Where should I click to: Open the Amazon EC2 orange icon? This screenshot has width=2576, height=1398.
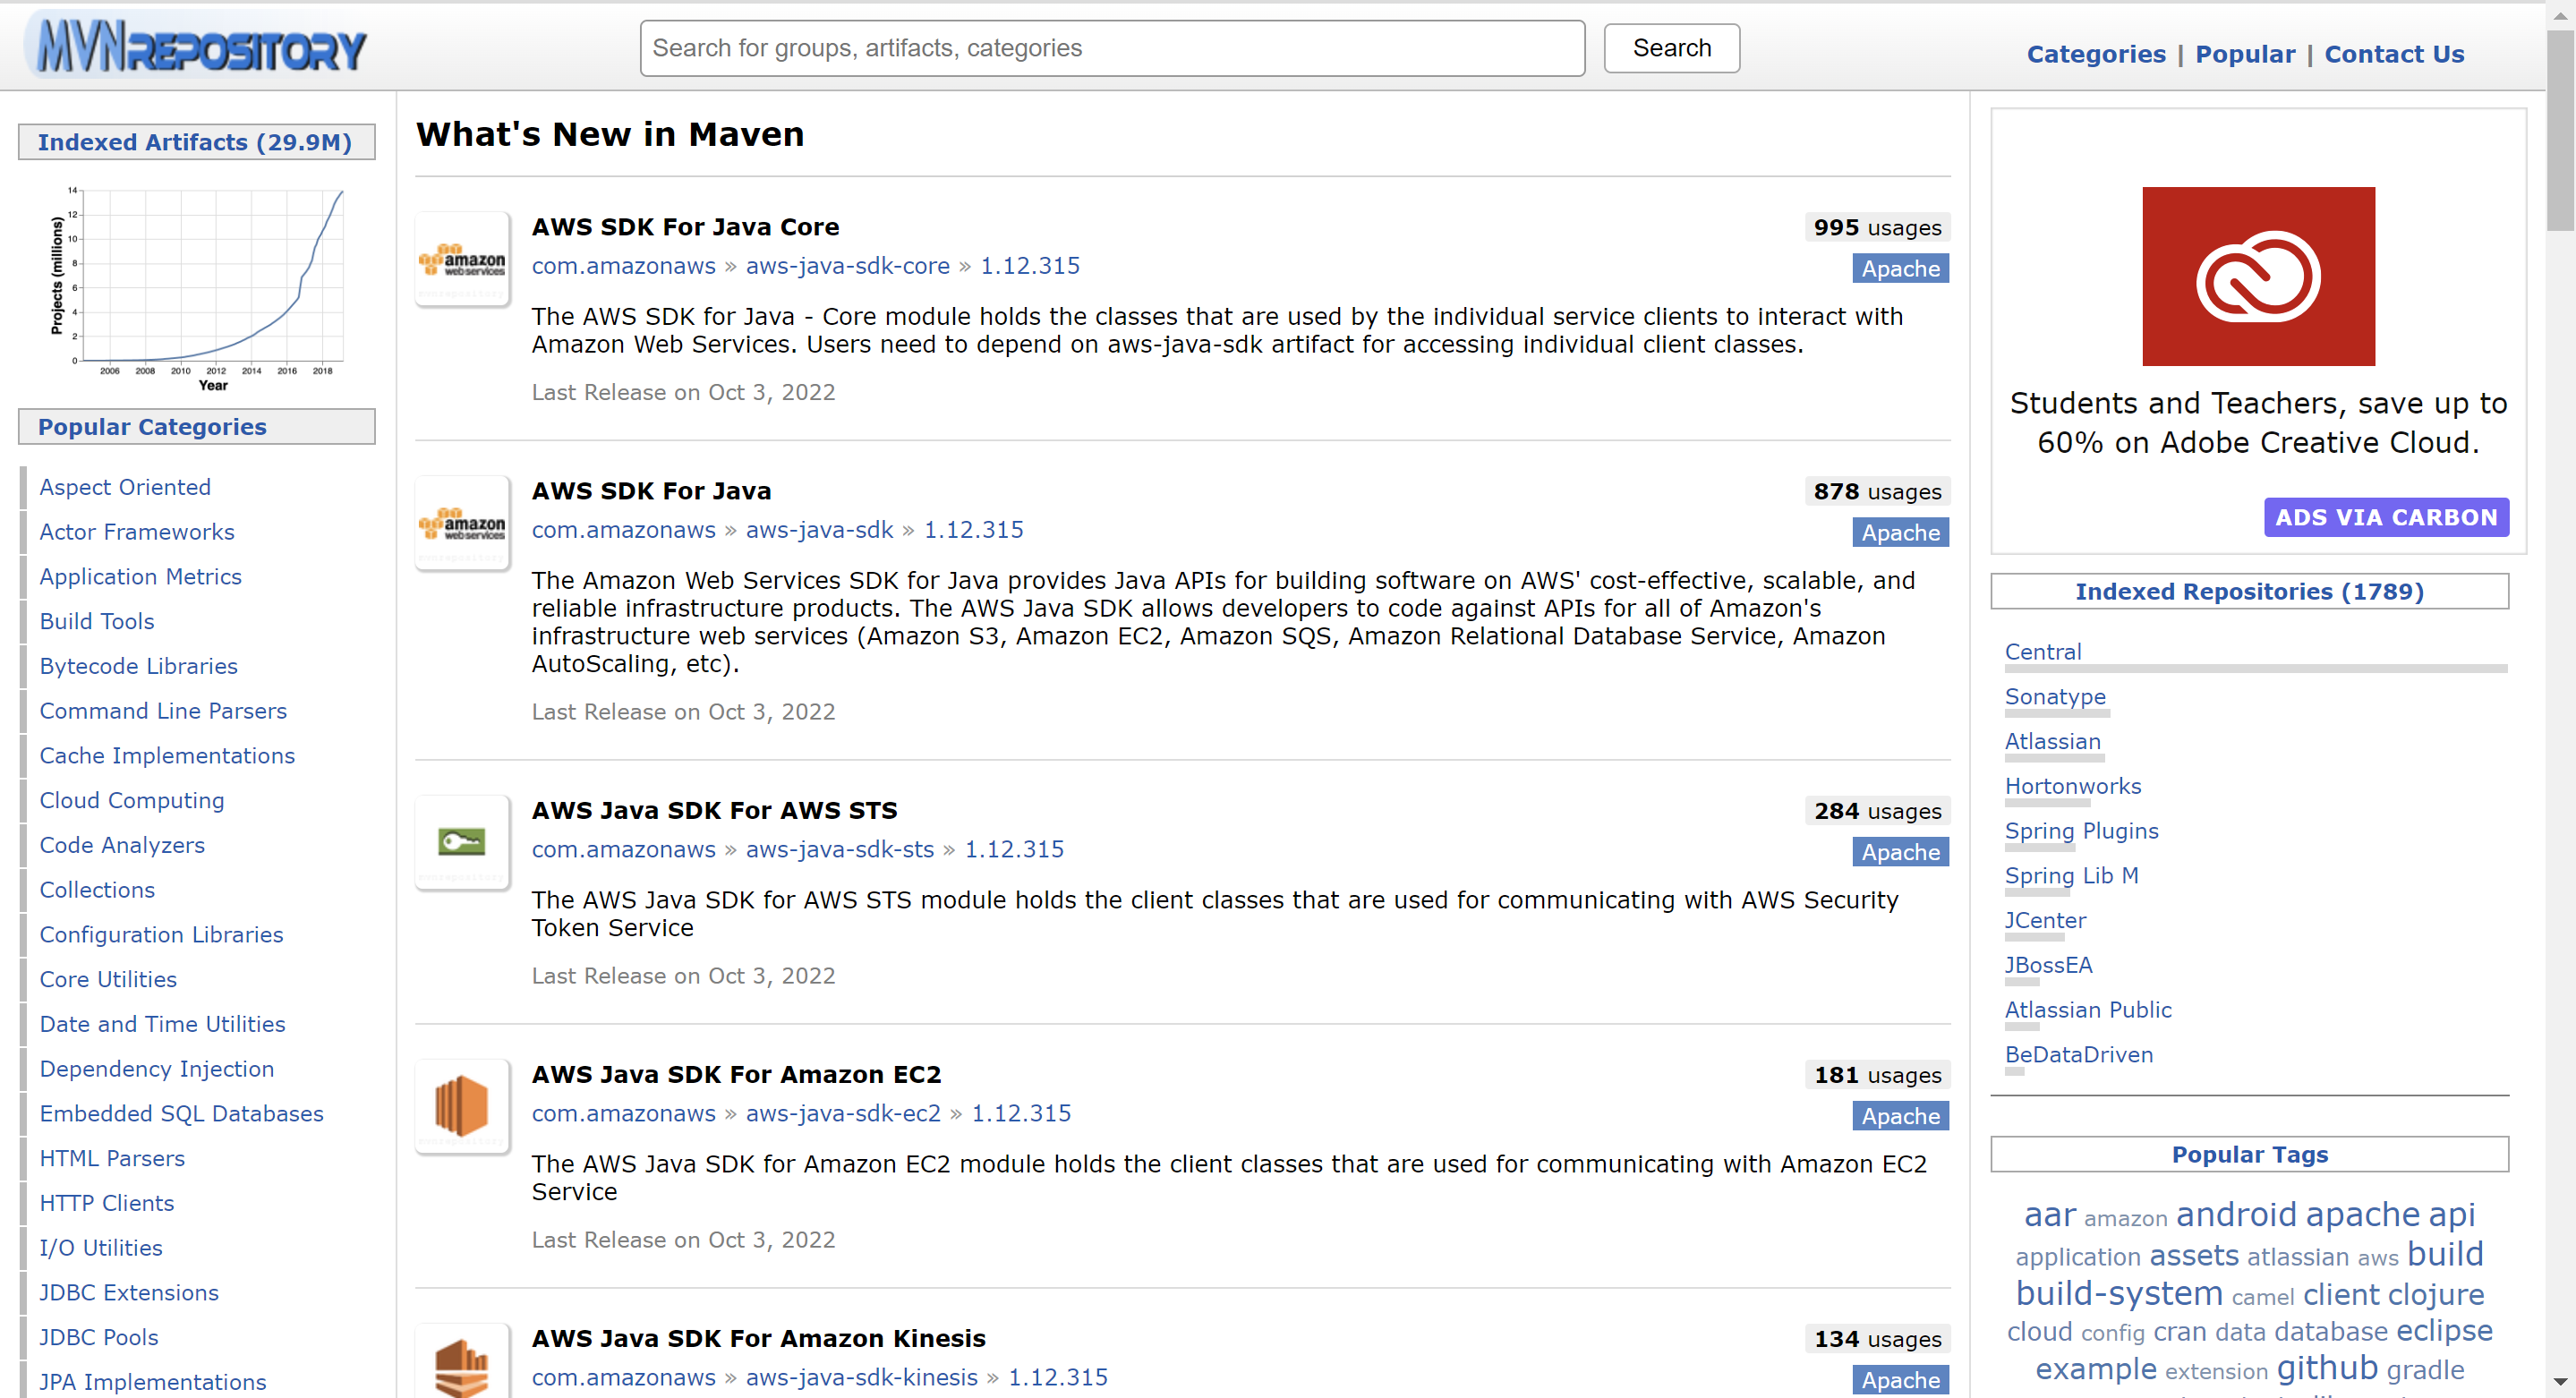tap(462, 1106)
